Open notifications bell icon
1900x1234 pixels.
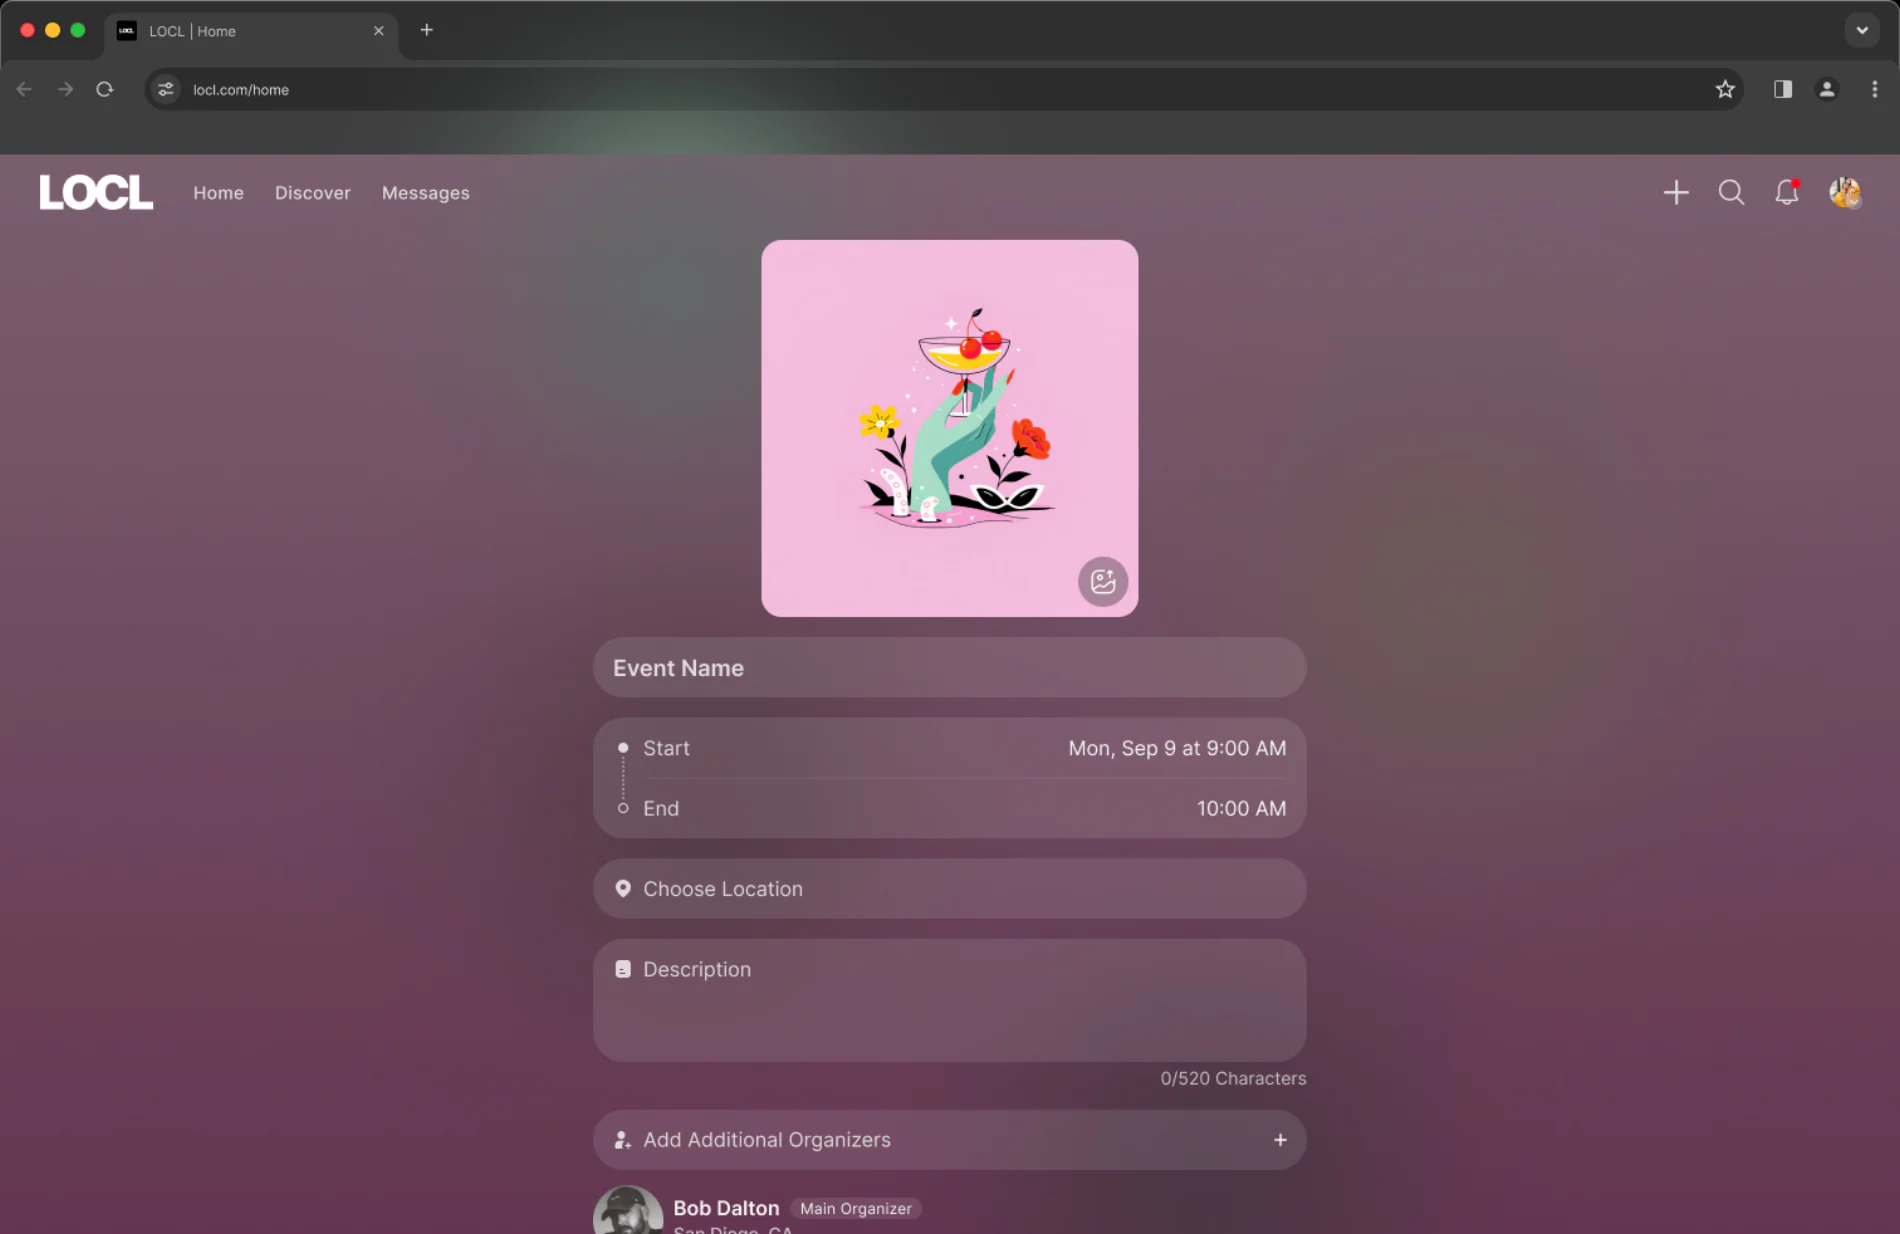tap(1787, 192)
